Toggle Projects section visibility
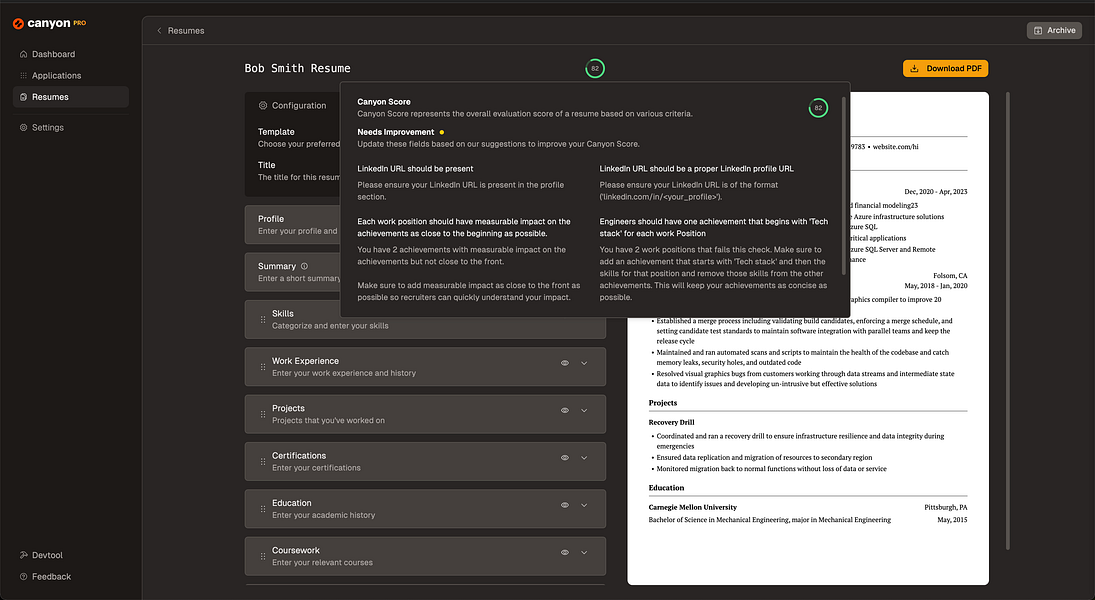The height and width of the screenshot is (600, 1095). click(x=565, y=411)
